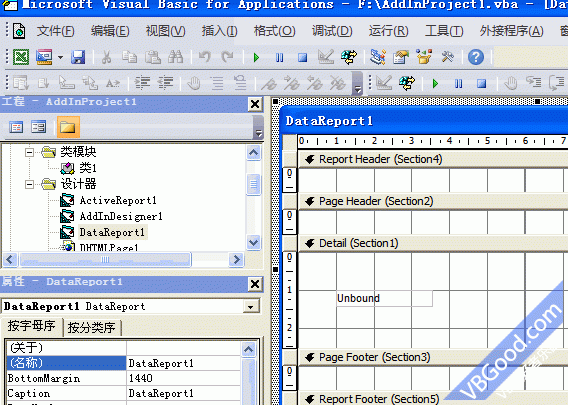Collapse the Detail (Section1) band

coord(310,243)
